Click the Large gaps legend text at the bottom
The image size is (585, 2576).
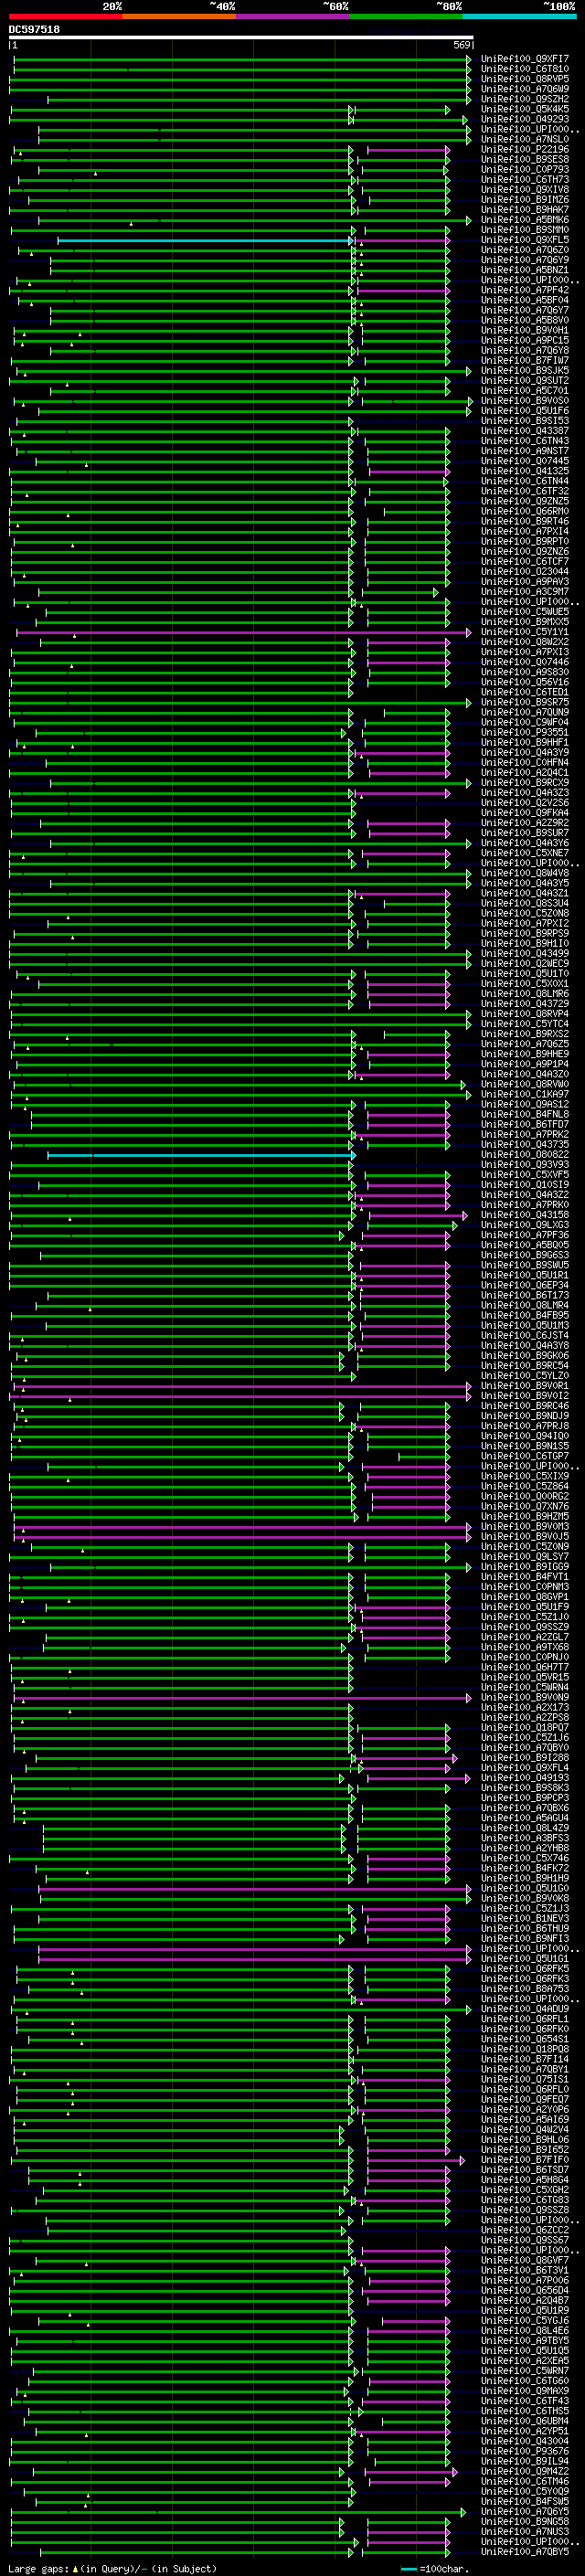pos(113,2569)
